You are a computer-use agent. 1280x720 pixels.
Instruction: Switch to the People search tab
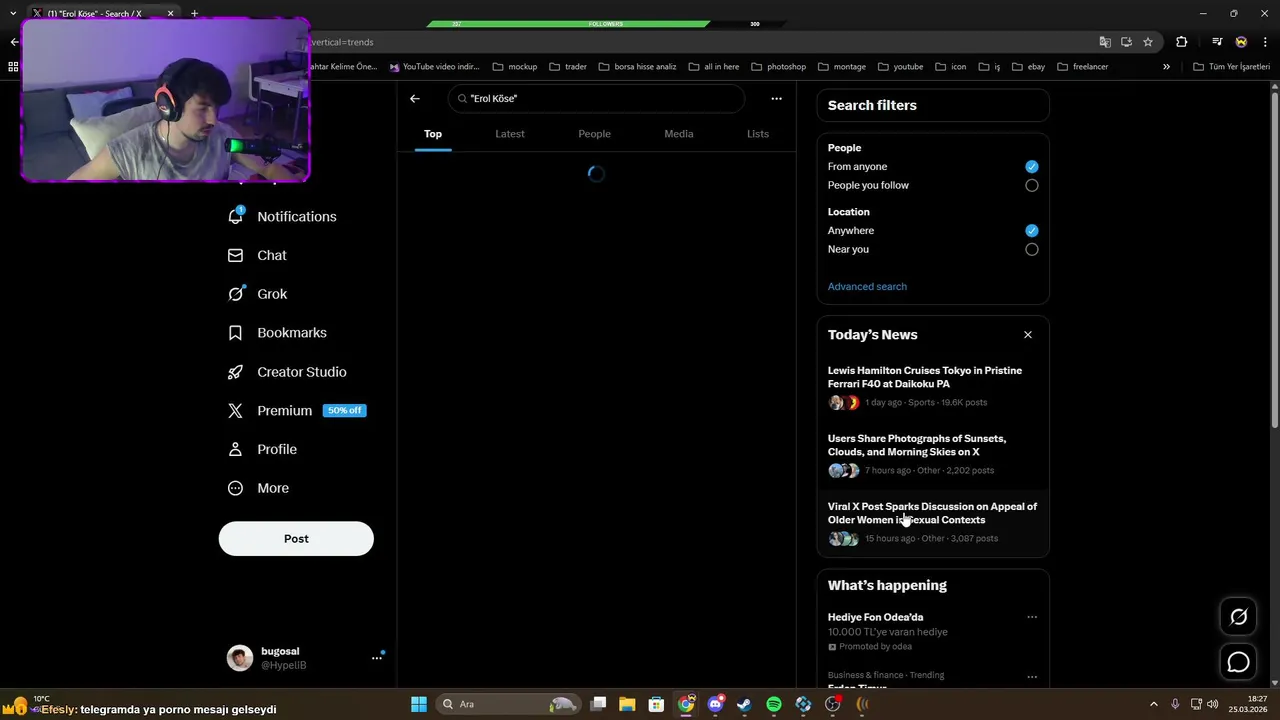tap(594, 134)
